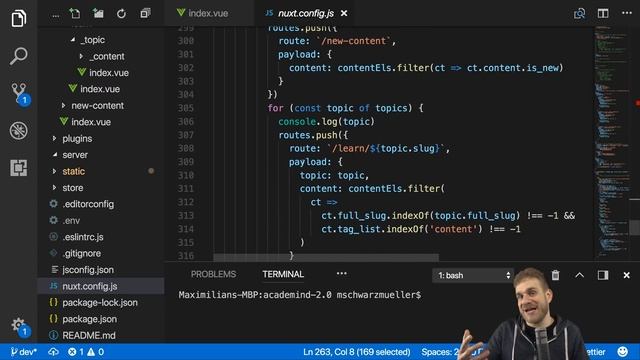Image resolution: width=640 pixels, height=360 pixels.
Task: Synchronize changes via cloud icon in status bar
Action: click(53, 352)
